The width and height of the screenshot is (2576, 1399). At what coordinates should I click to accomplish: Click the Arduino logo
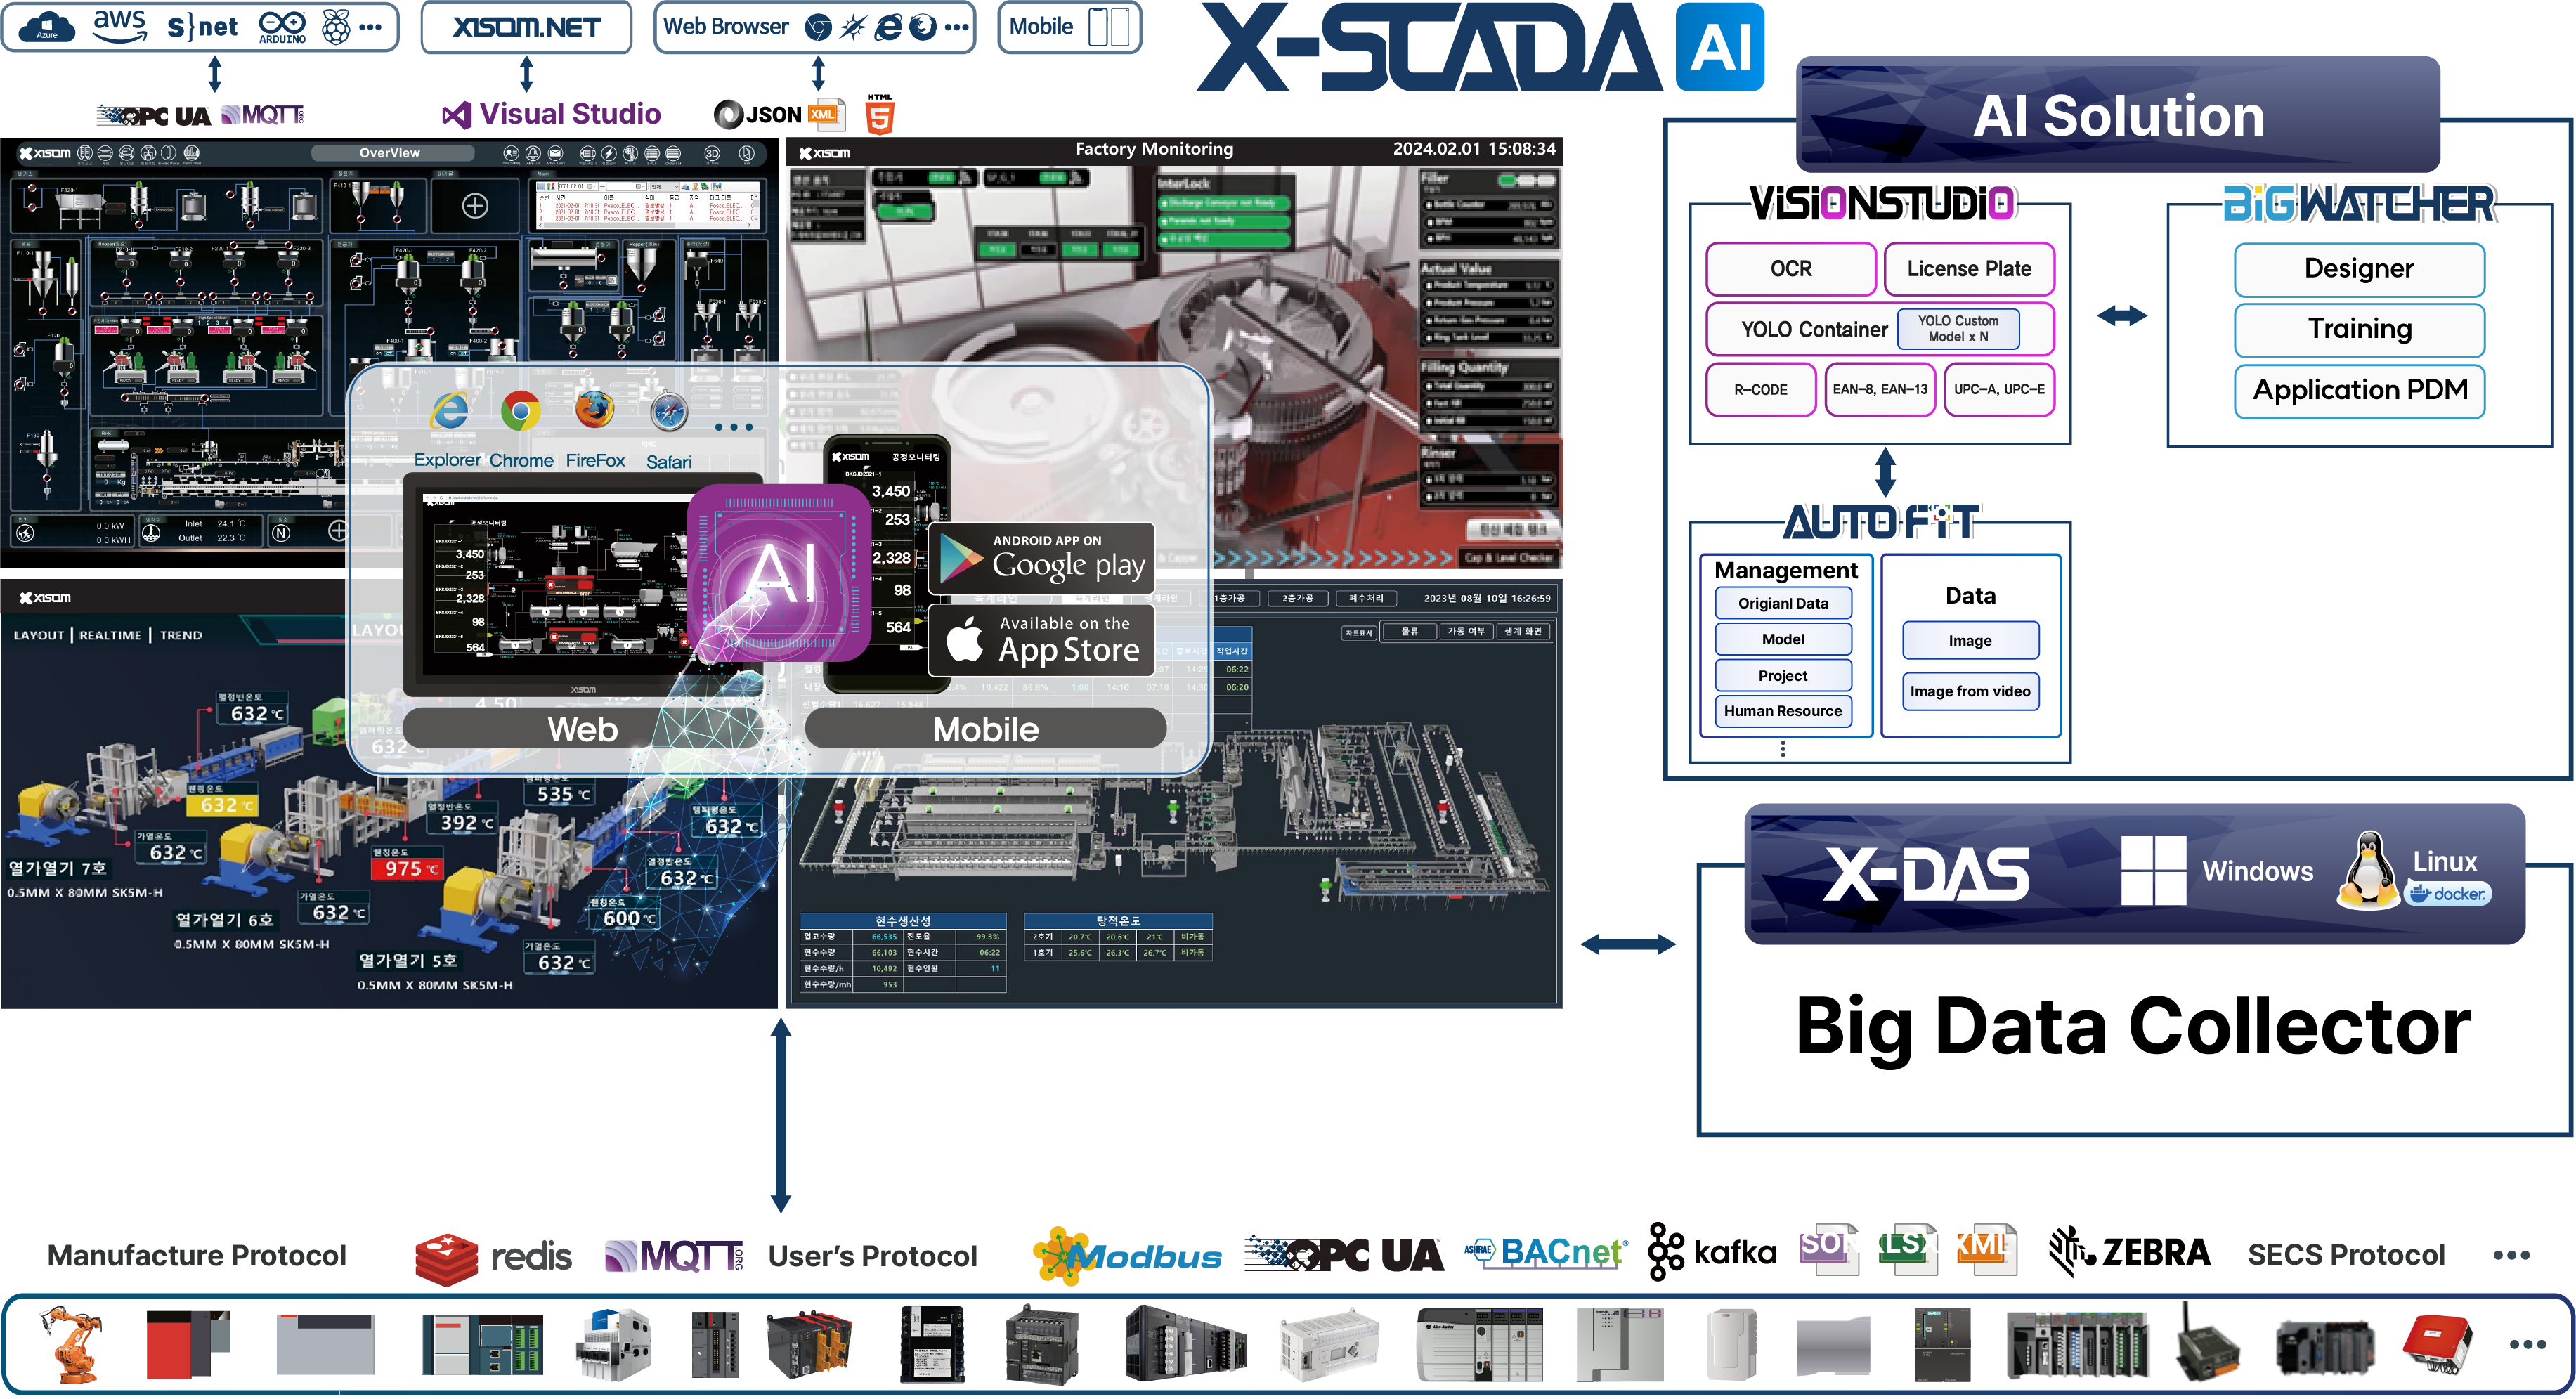pos(283,27)
